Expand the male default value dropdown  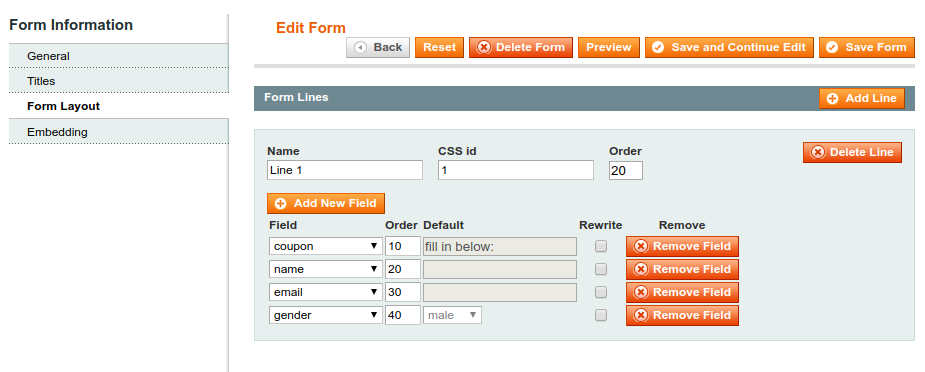click(452, 315)
